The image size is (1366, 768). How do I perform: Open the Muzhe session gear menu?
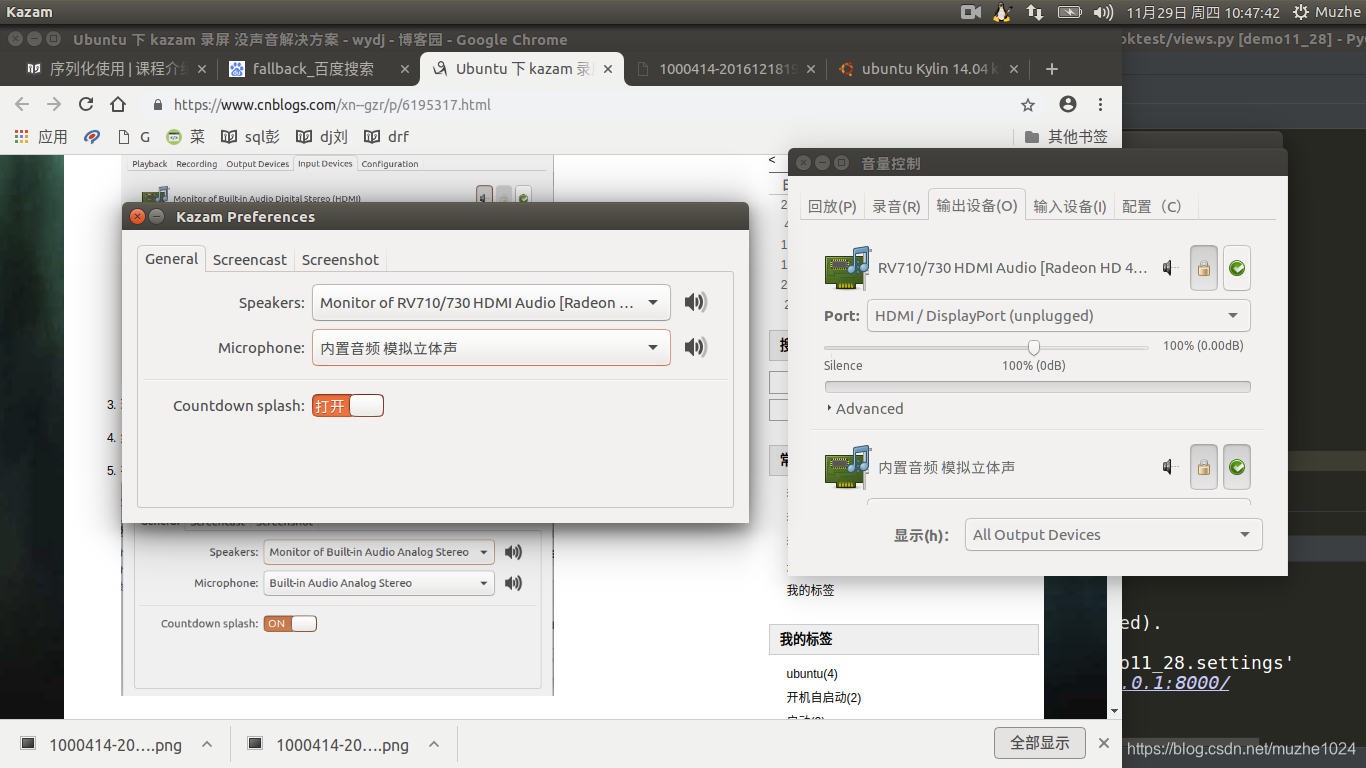(1328, 12)
